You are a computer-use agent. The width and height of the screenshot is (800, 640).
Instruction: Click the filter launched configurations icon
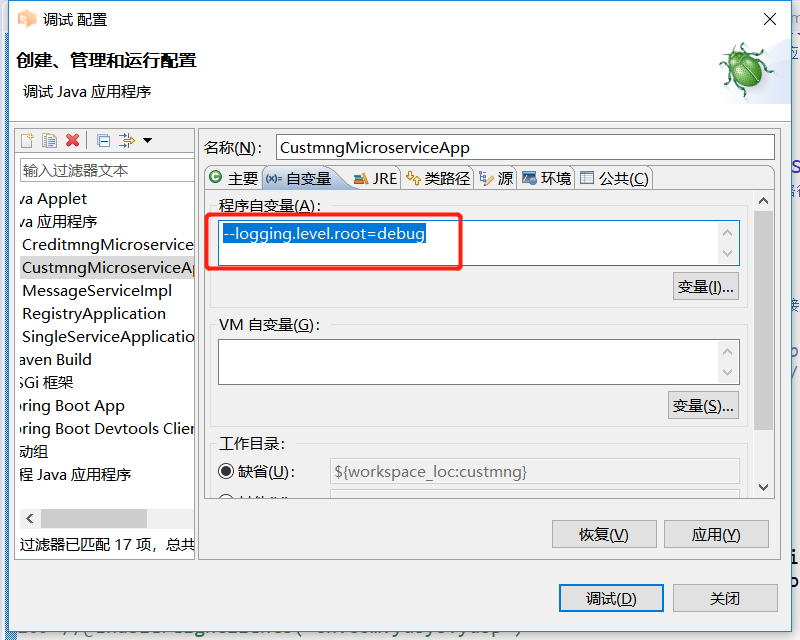coord(127,140)
